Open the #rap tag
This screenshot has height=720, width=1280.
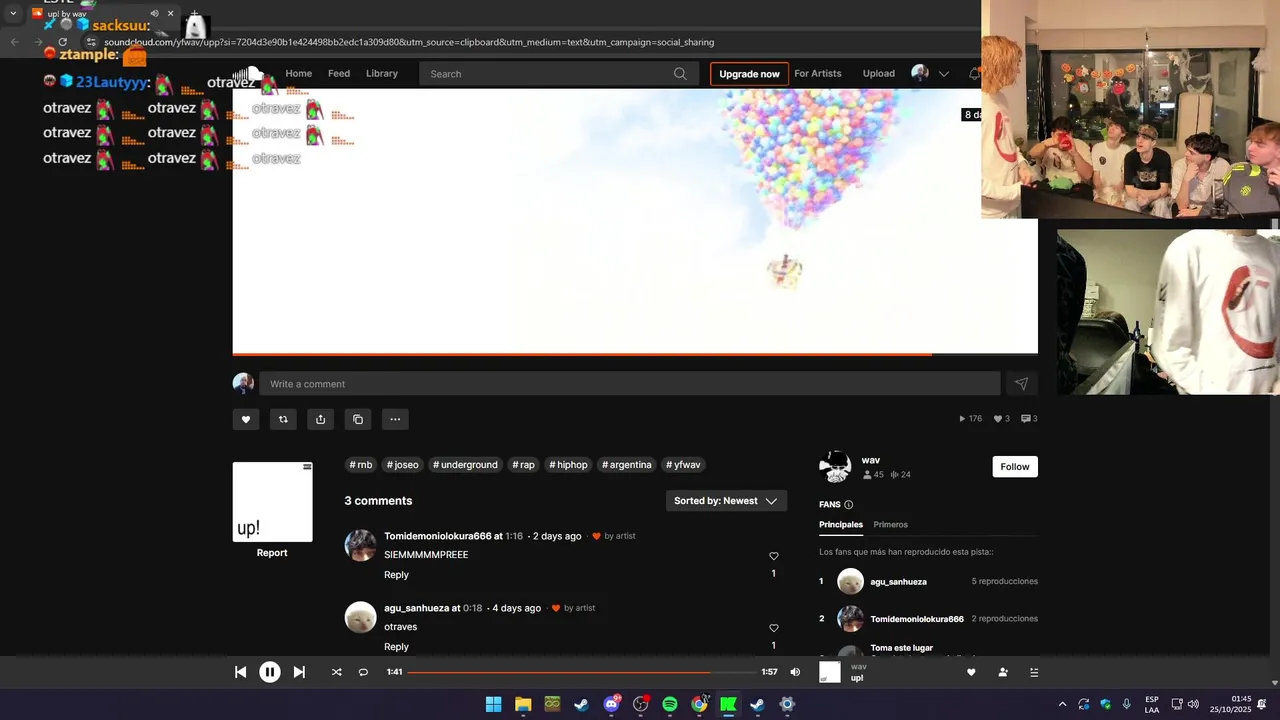(x=524, y=465)
